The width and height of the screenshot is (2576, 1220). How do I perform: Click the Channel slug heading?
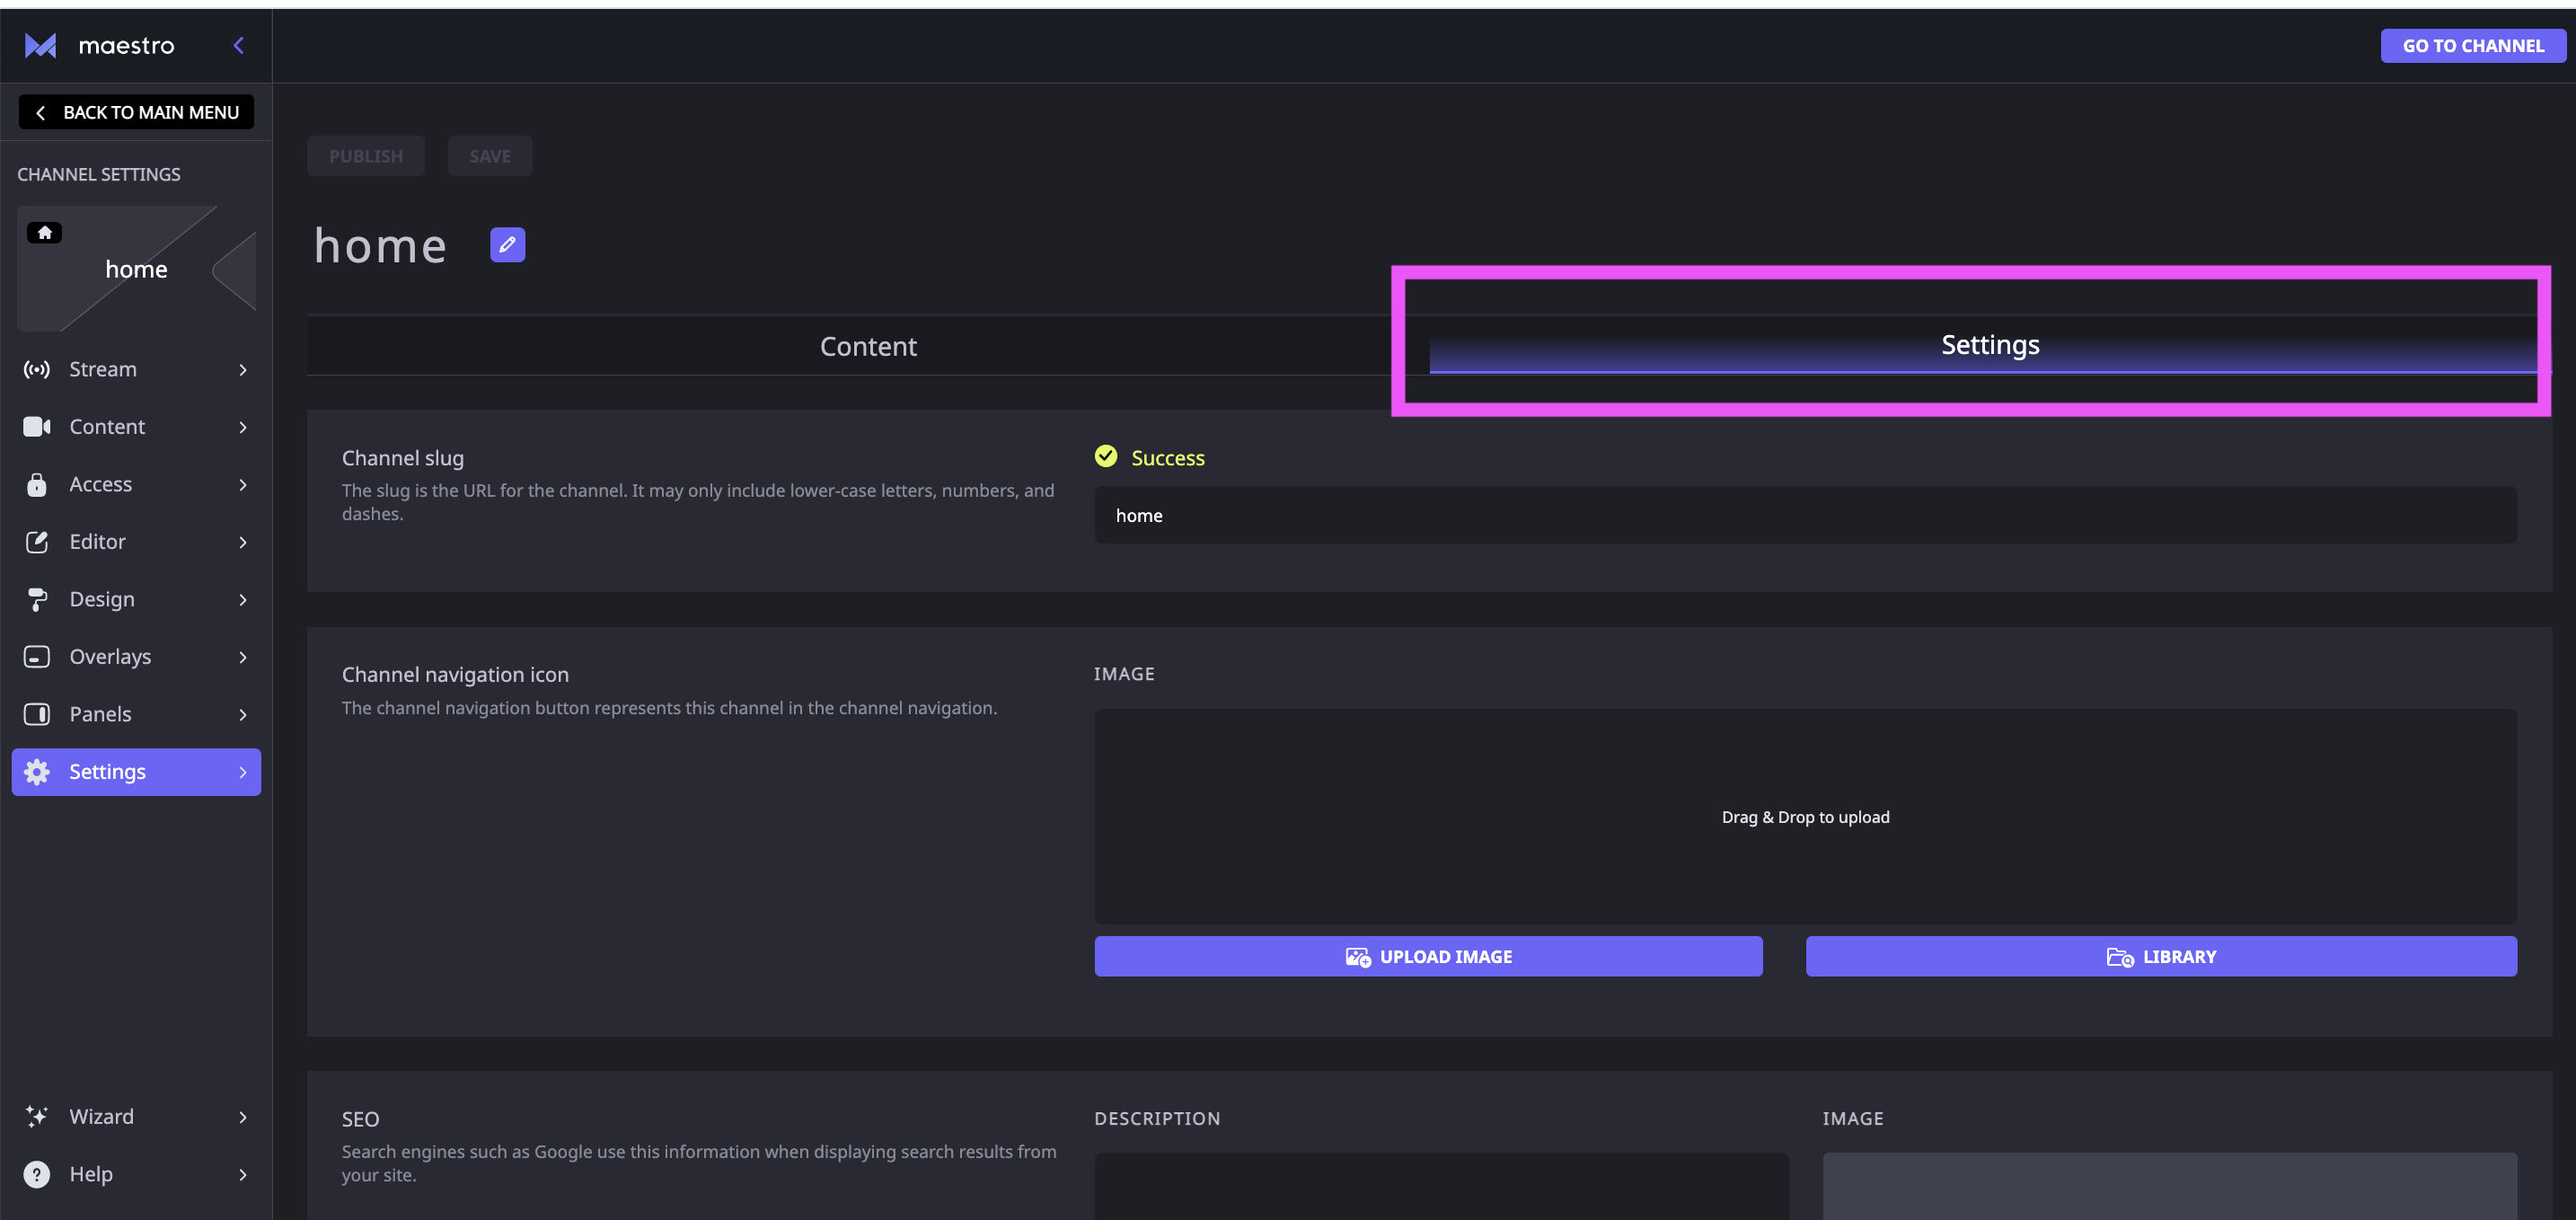[403, 458]
